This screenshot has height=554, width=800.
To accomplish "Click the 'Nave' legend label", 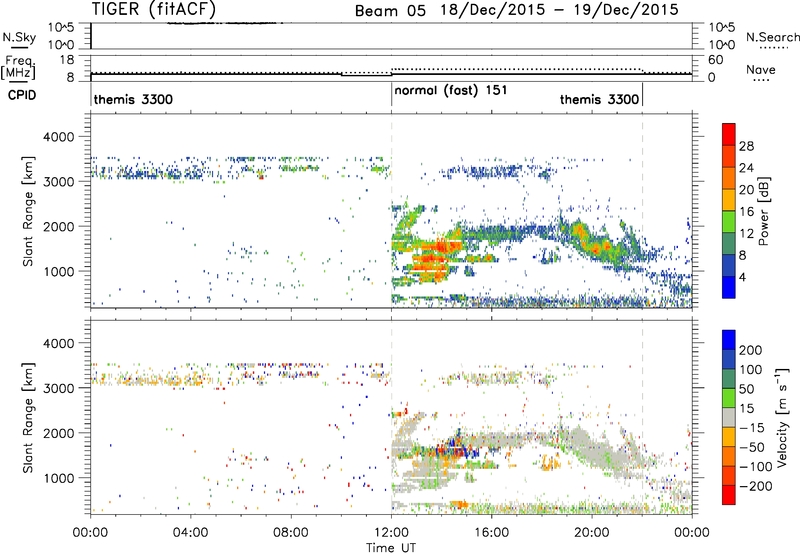I will [760, 69].
